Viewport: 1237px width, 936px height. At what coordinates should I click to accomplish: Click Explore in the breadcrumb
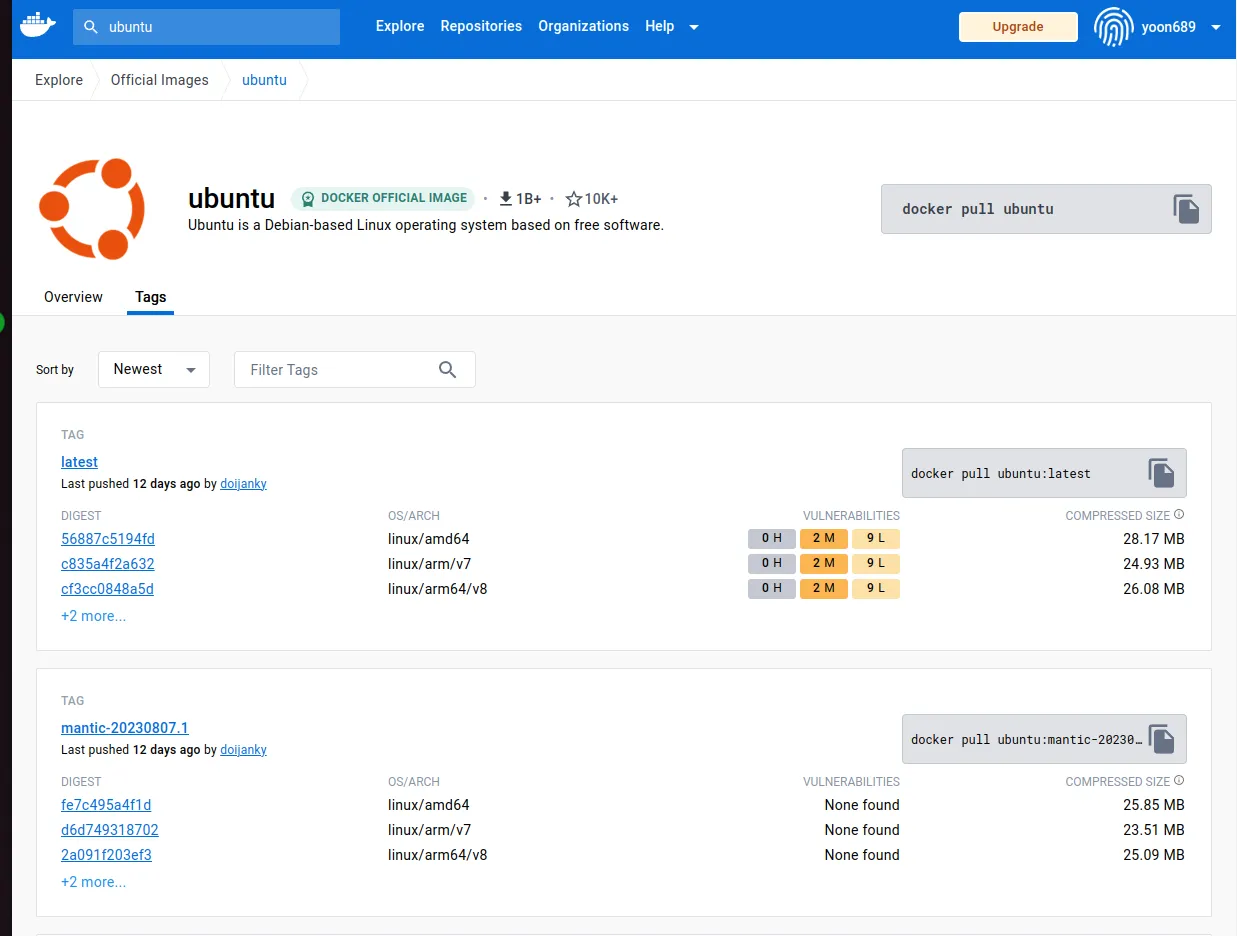click(59, 80)
